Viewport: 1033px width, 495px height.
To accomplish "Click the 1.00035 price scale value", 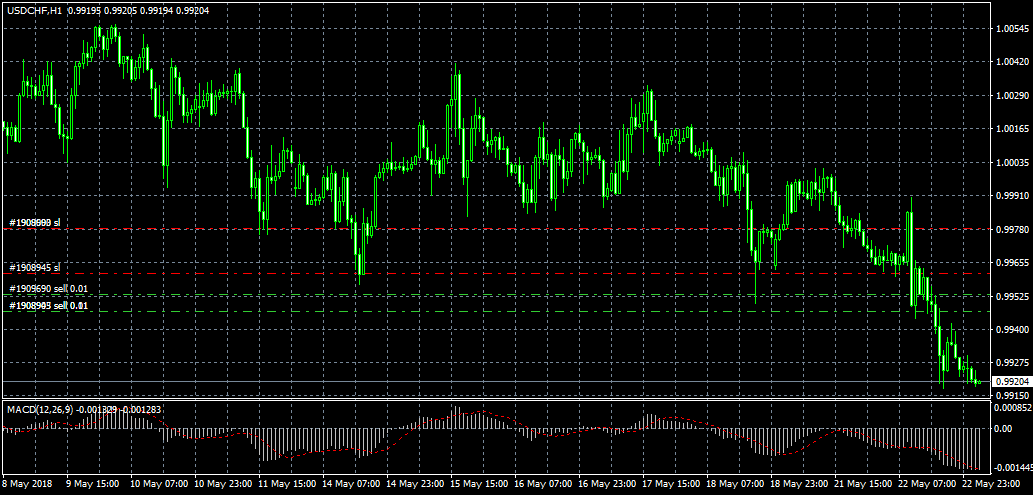I will point(1011,162).
